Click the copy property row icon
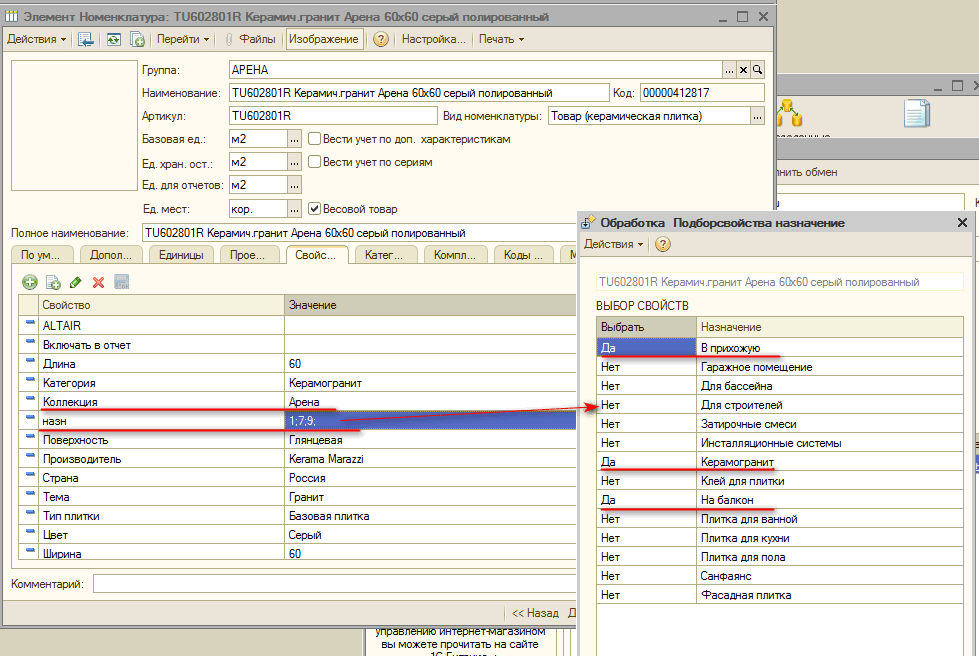 coord(53,283)
